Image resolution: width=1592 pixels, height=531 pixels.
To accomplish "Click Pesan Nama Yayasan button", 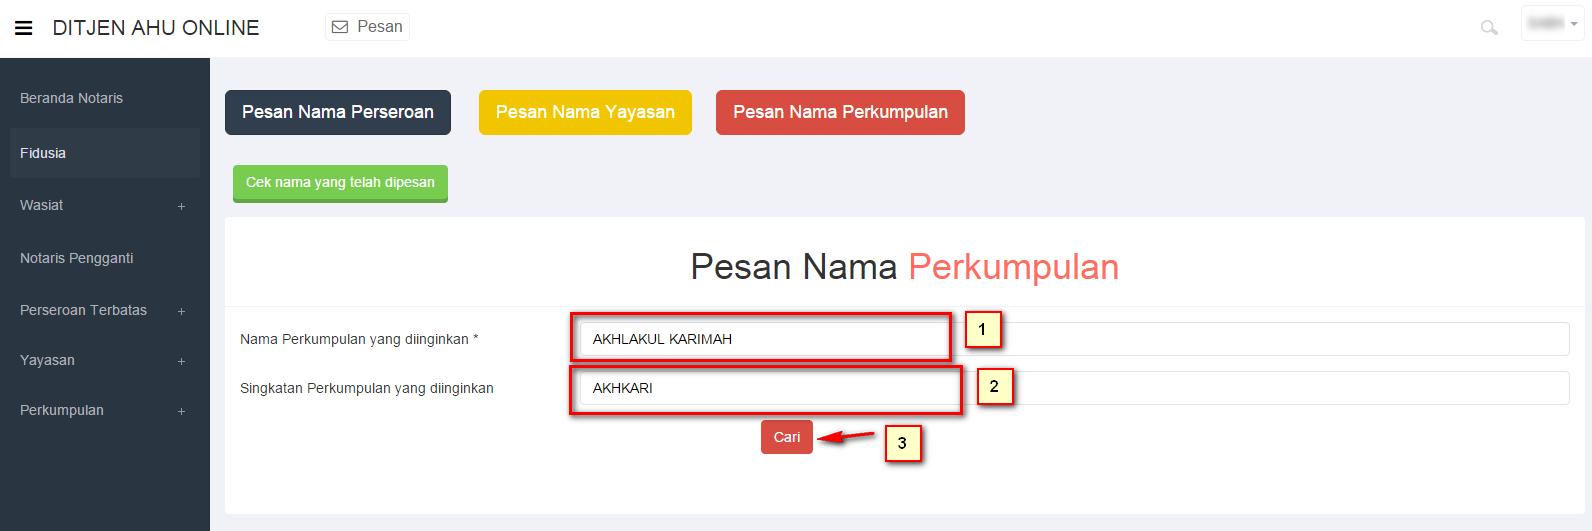I will 585,112.
